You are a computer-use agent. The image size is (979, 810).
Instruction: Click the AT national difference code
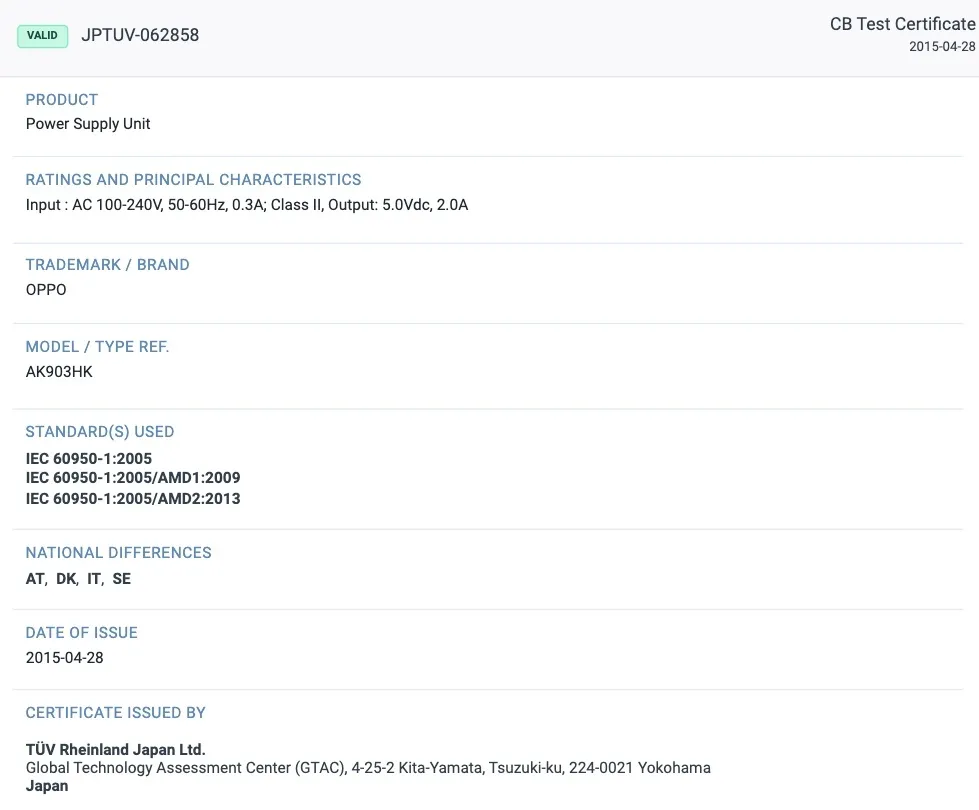35,579
